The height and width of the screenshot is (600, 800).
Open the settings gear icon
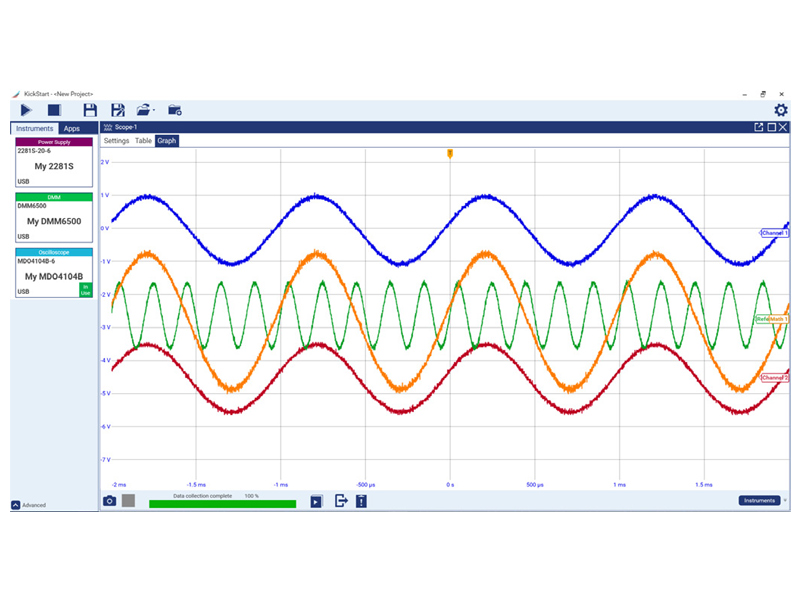(x=781, y=110)
